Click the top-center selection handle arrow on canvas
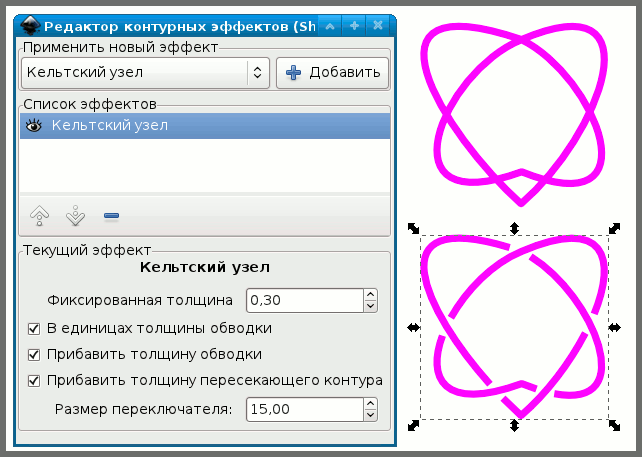 (515, 228)
